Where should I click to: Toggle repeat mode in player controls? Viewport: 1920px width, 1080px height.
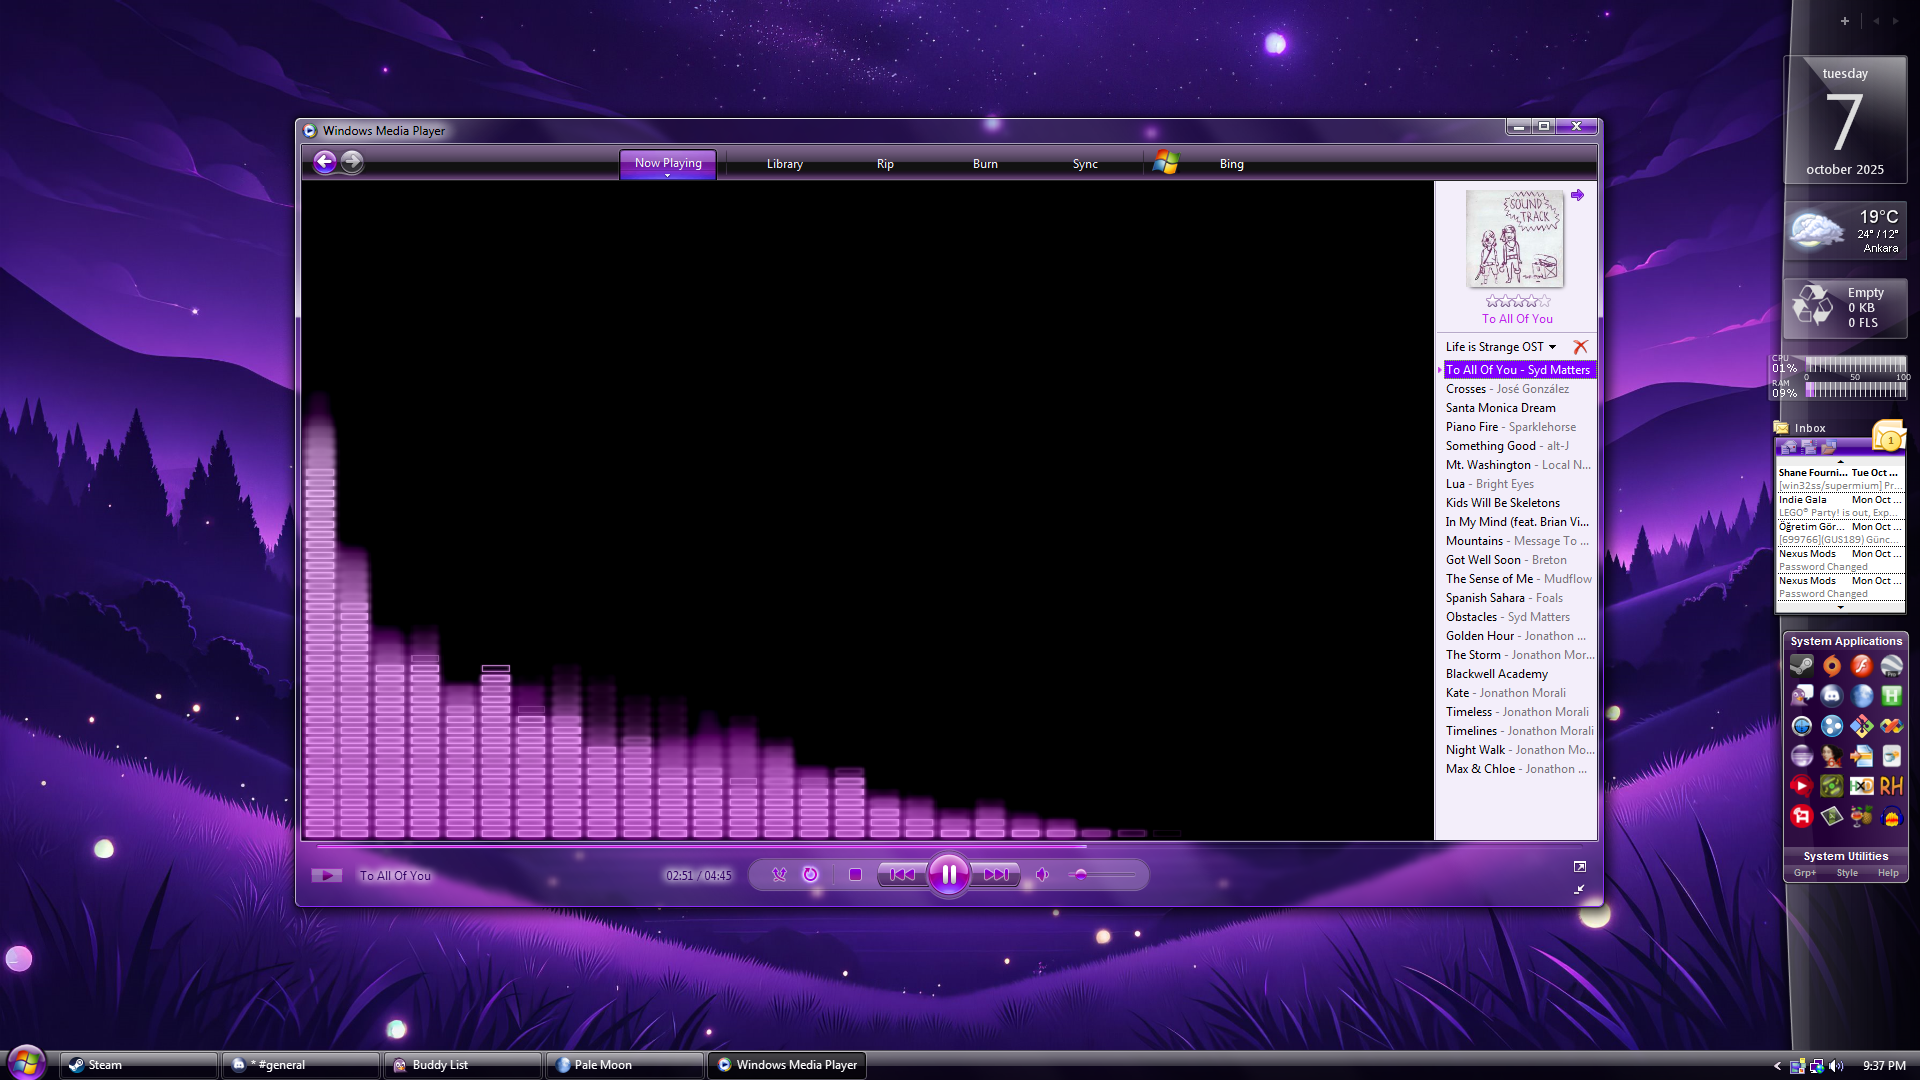point(810,874)
